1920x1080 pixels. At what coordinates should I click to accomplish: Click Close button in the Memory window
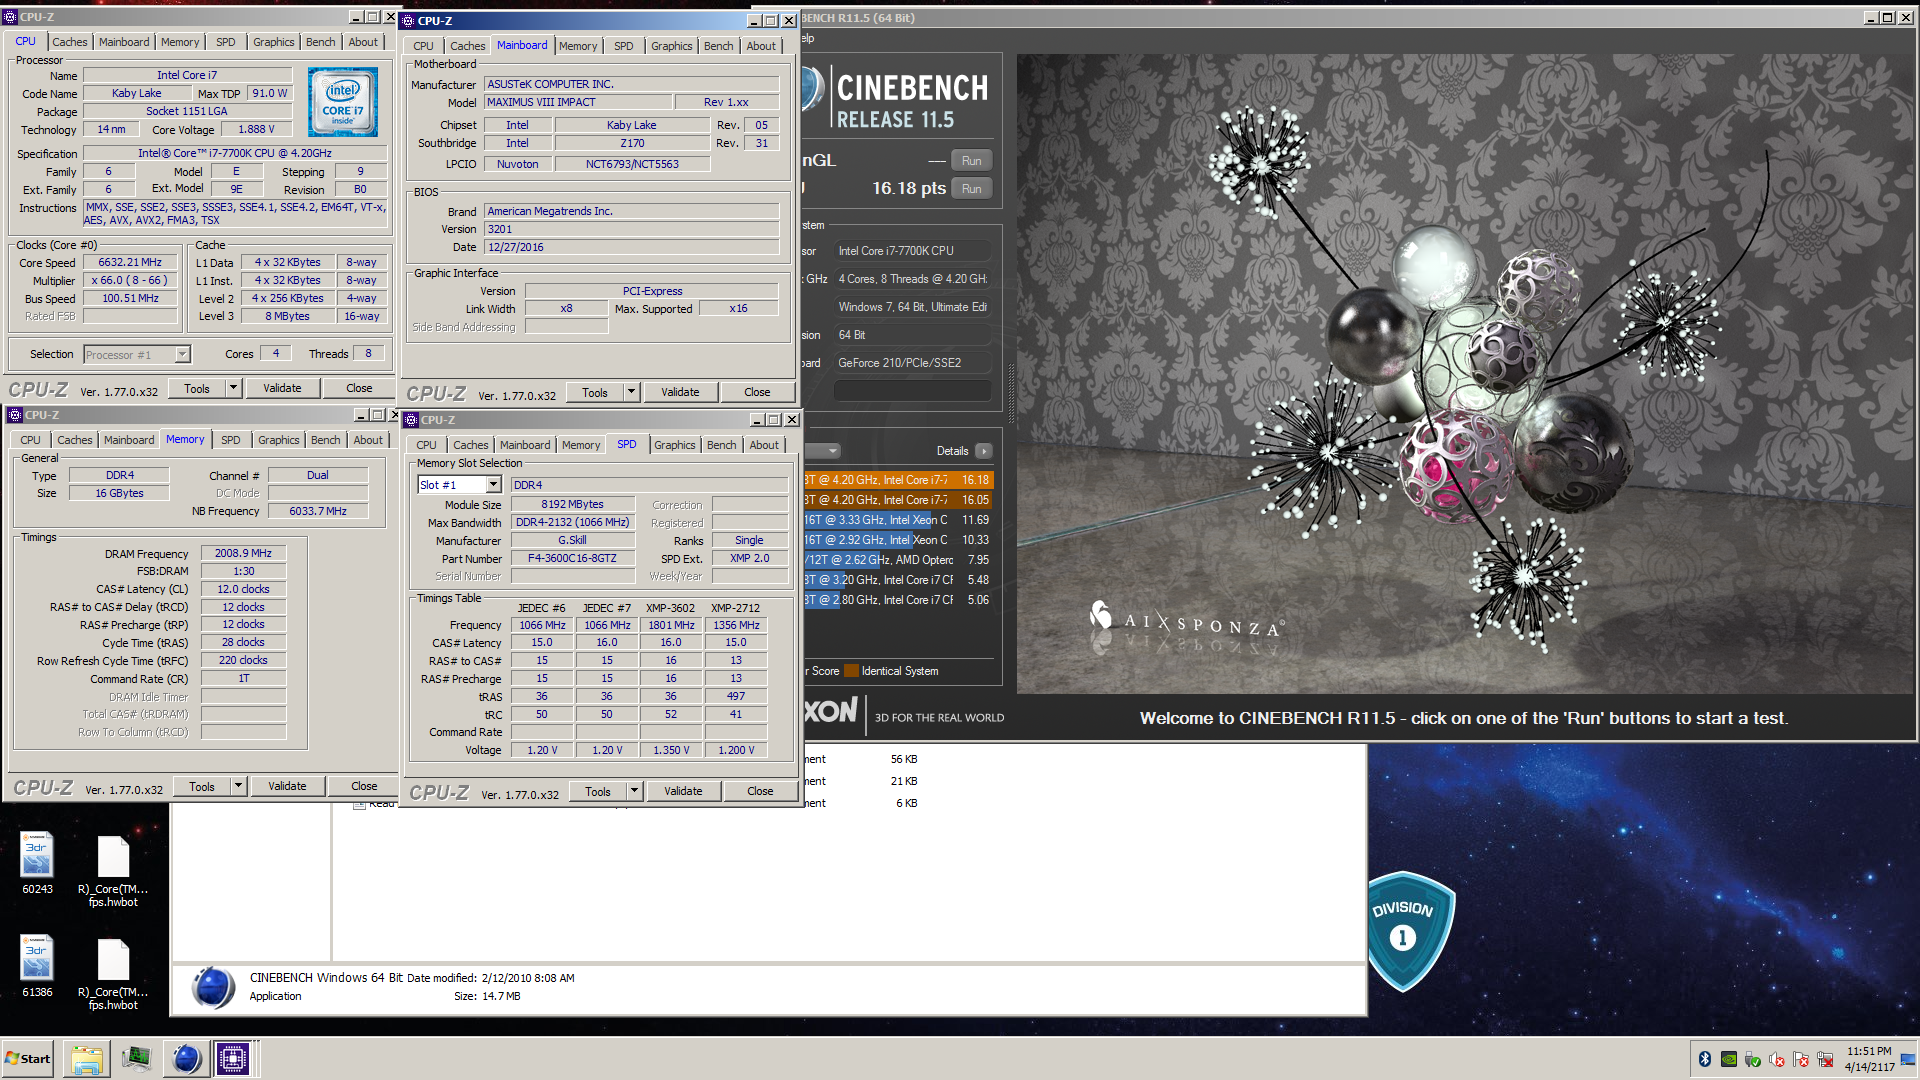pyautogui.click(x=364, y=786)
